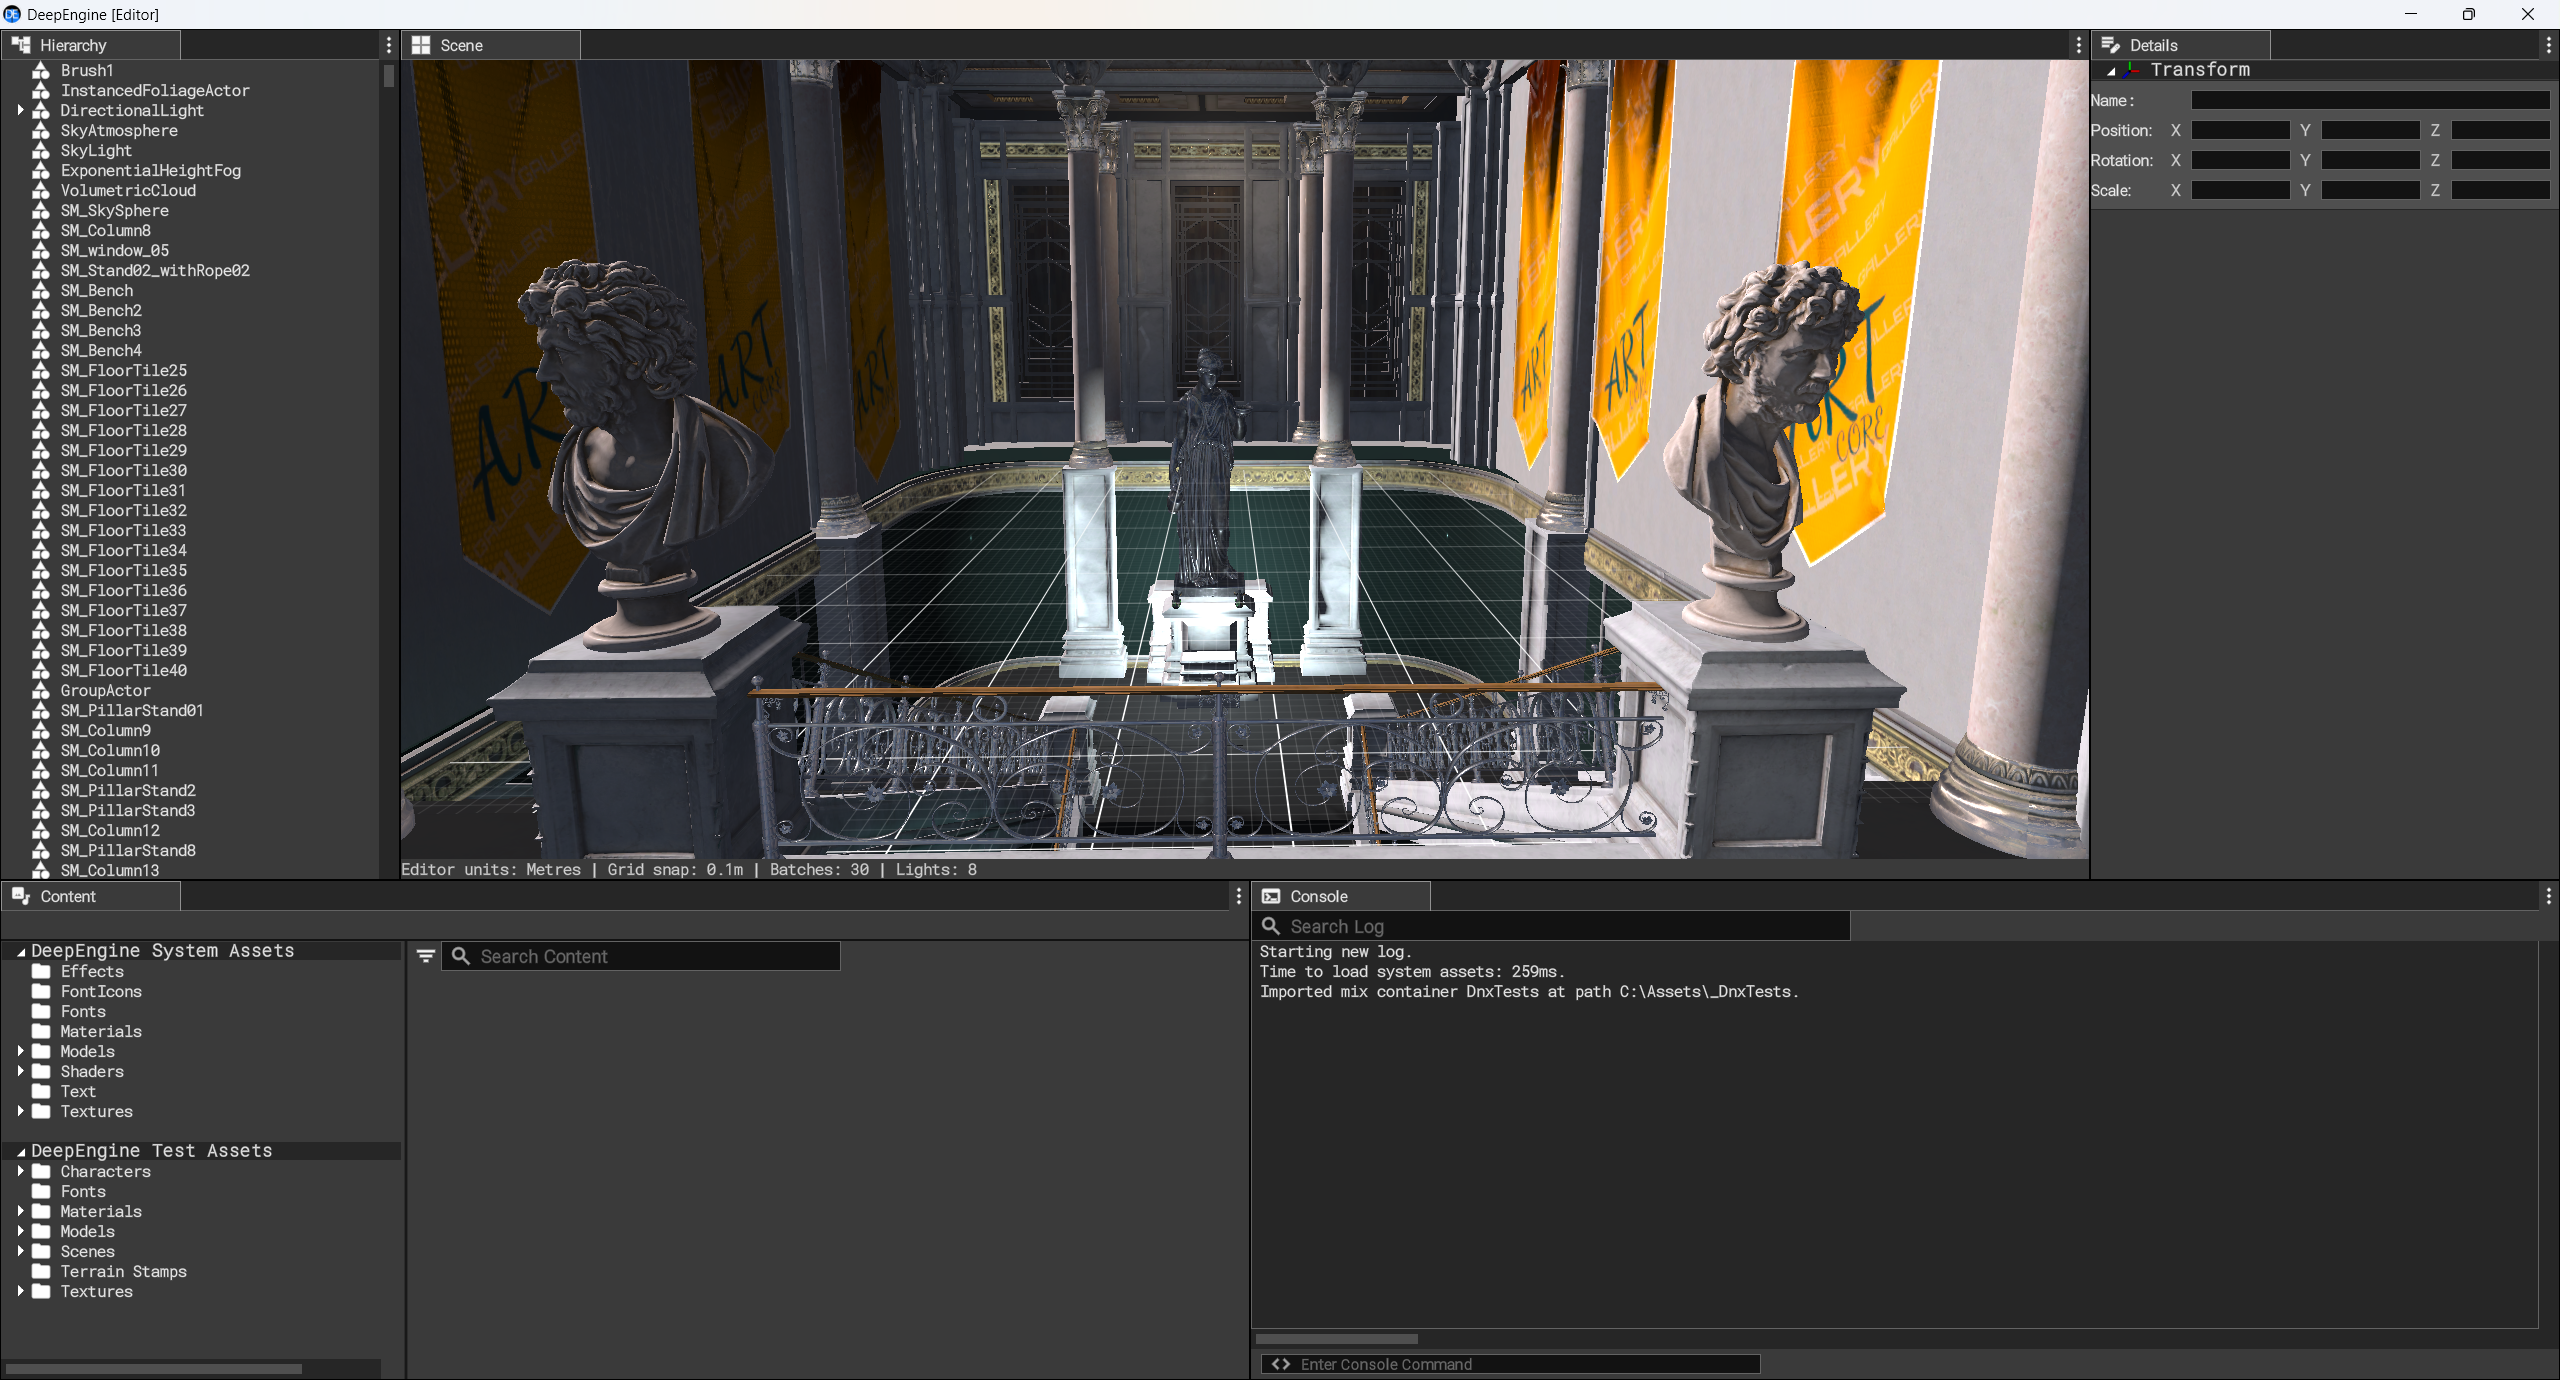
Task: Select SM_PillarStand01 in Hierarchy
Action: 132,710
